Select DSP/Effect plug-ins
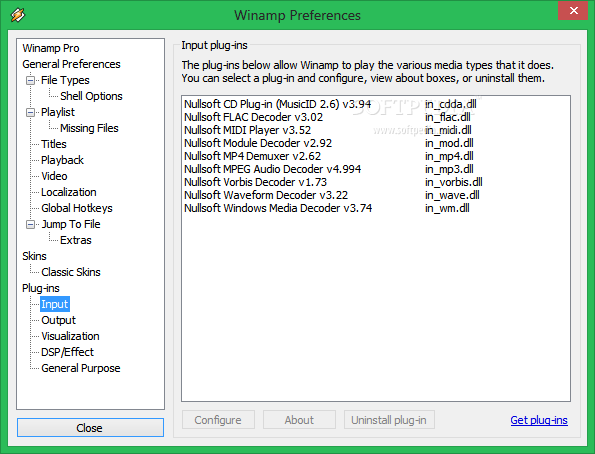This screenshot has height=454, width=595. click(x=67, y=352)
